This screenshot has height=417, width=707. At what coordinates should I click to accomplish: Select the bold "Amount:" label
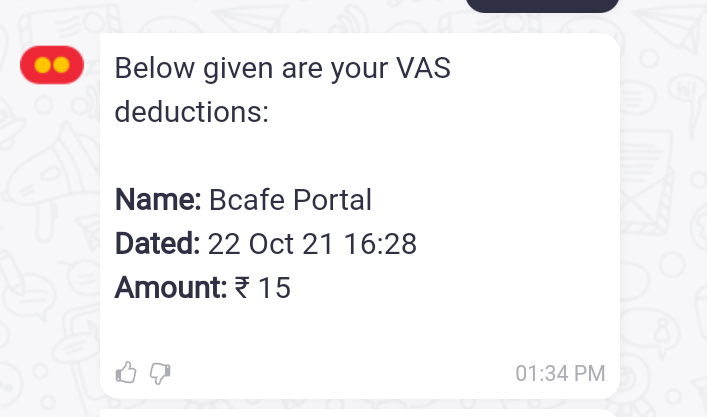(x=171, y=287)
